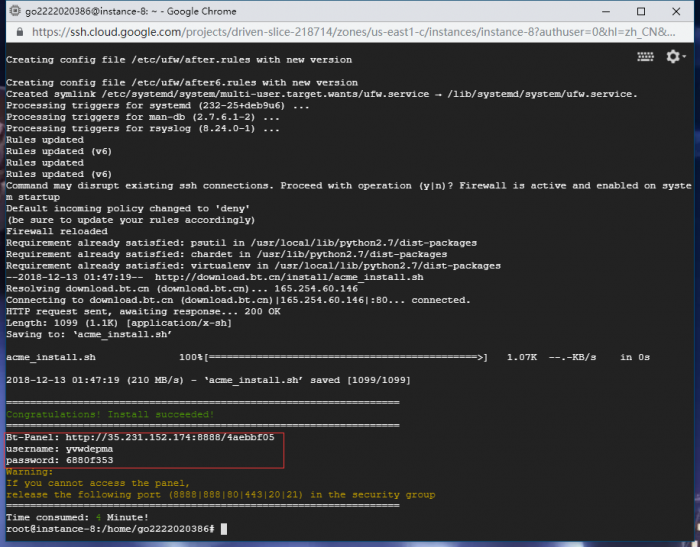Click the orange 'Warning:' text
This screenshot has width=700, height=547.
(29, 471)
